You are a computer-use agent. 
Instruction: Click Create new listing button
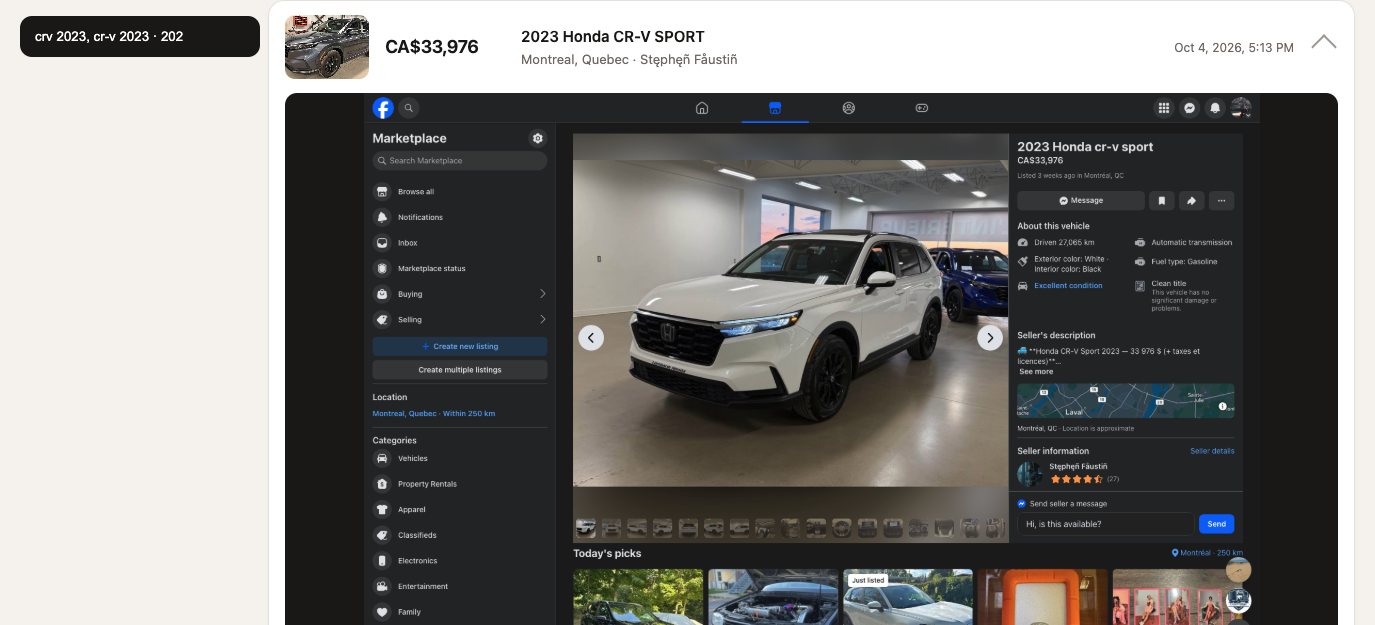coord(460,347)
